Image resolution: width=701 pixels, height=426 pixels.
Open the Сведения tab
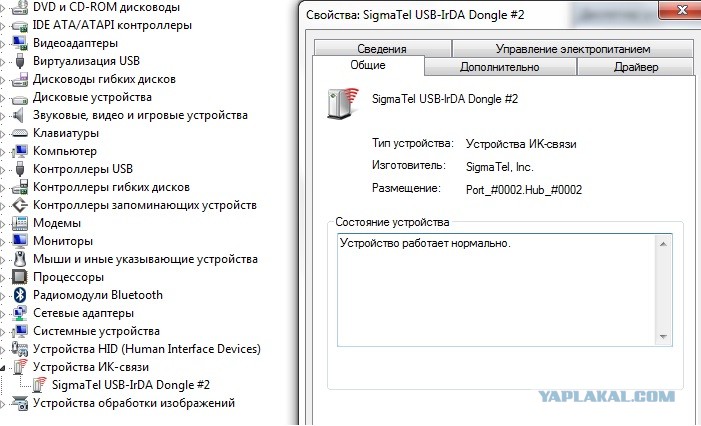tap(382, 48)
